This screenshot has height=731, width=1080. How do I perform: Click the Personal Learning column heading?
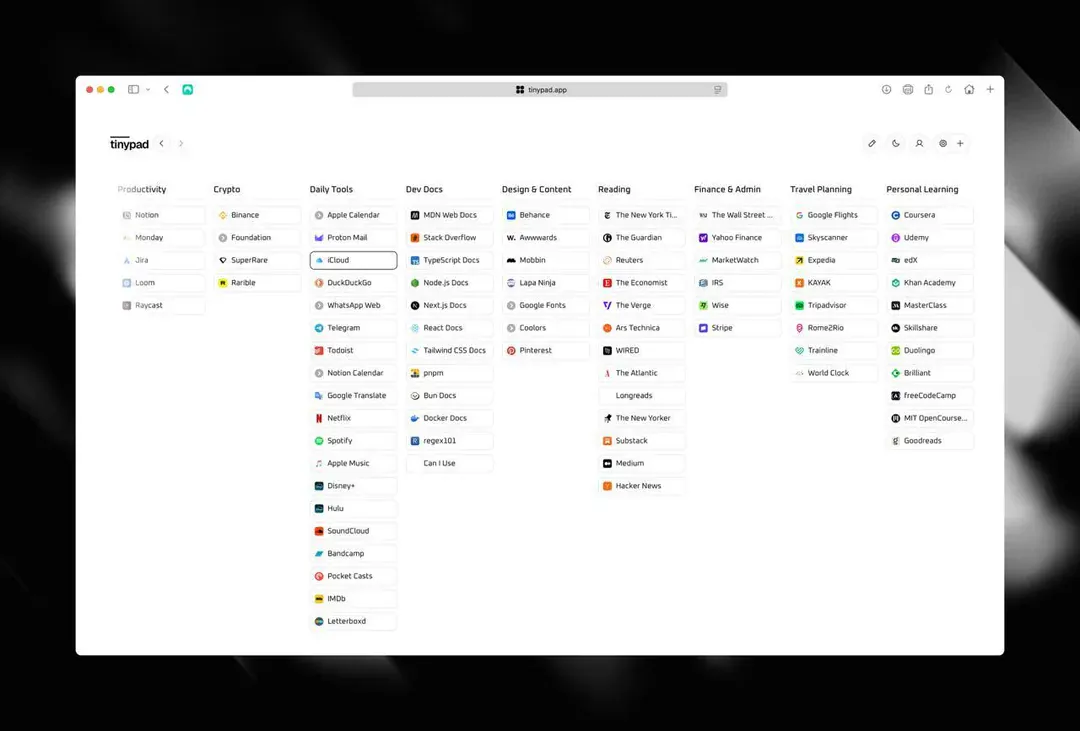pos(922,189)
